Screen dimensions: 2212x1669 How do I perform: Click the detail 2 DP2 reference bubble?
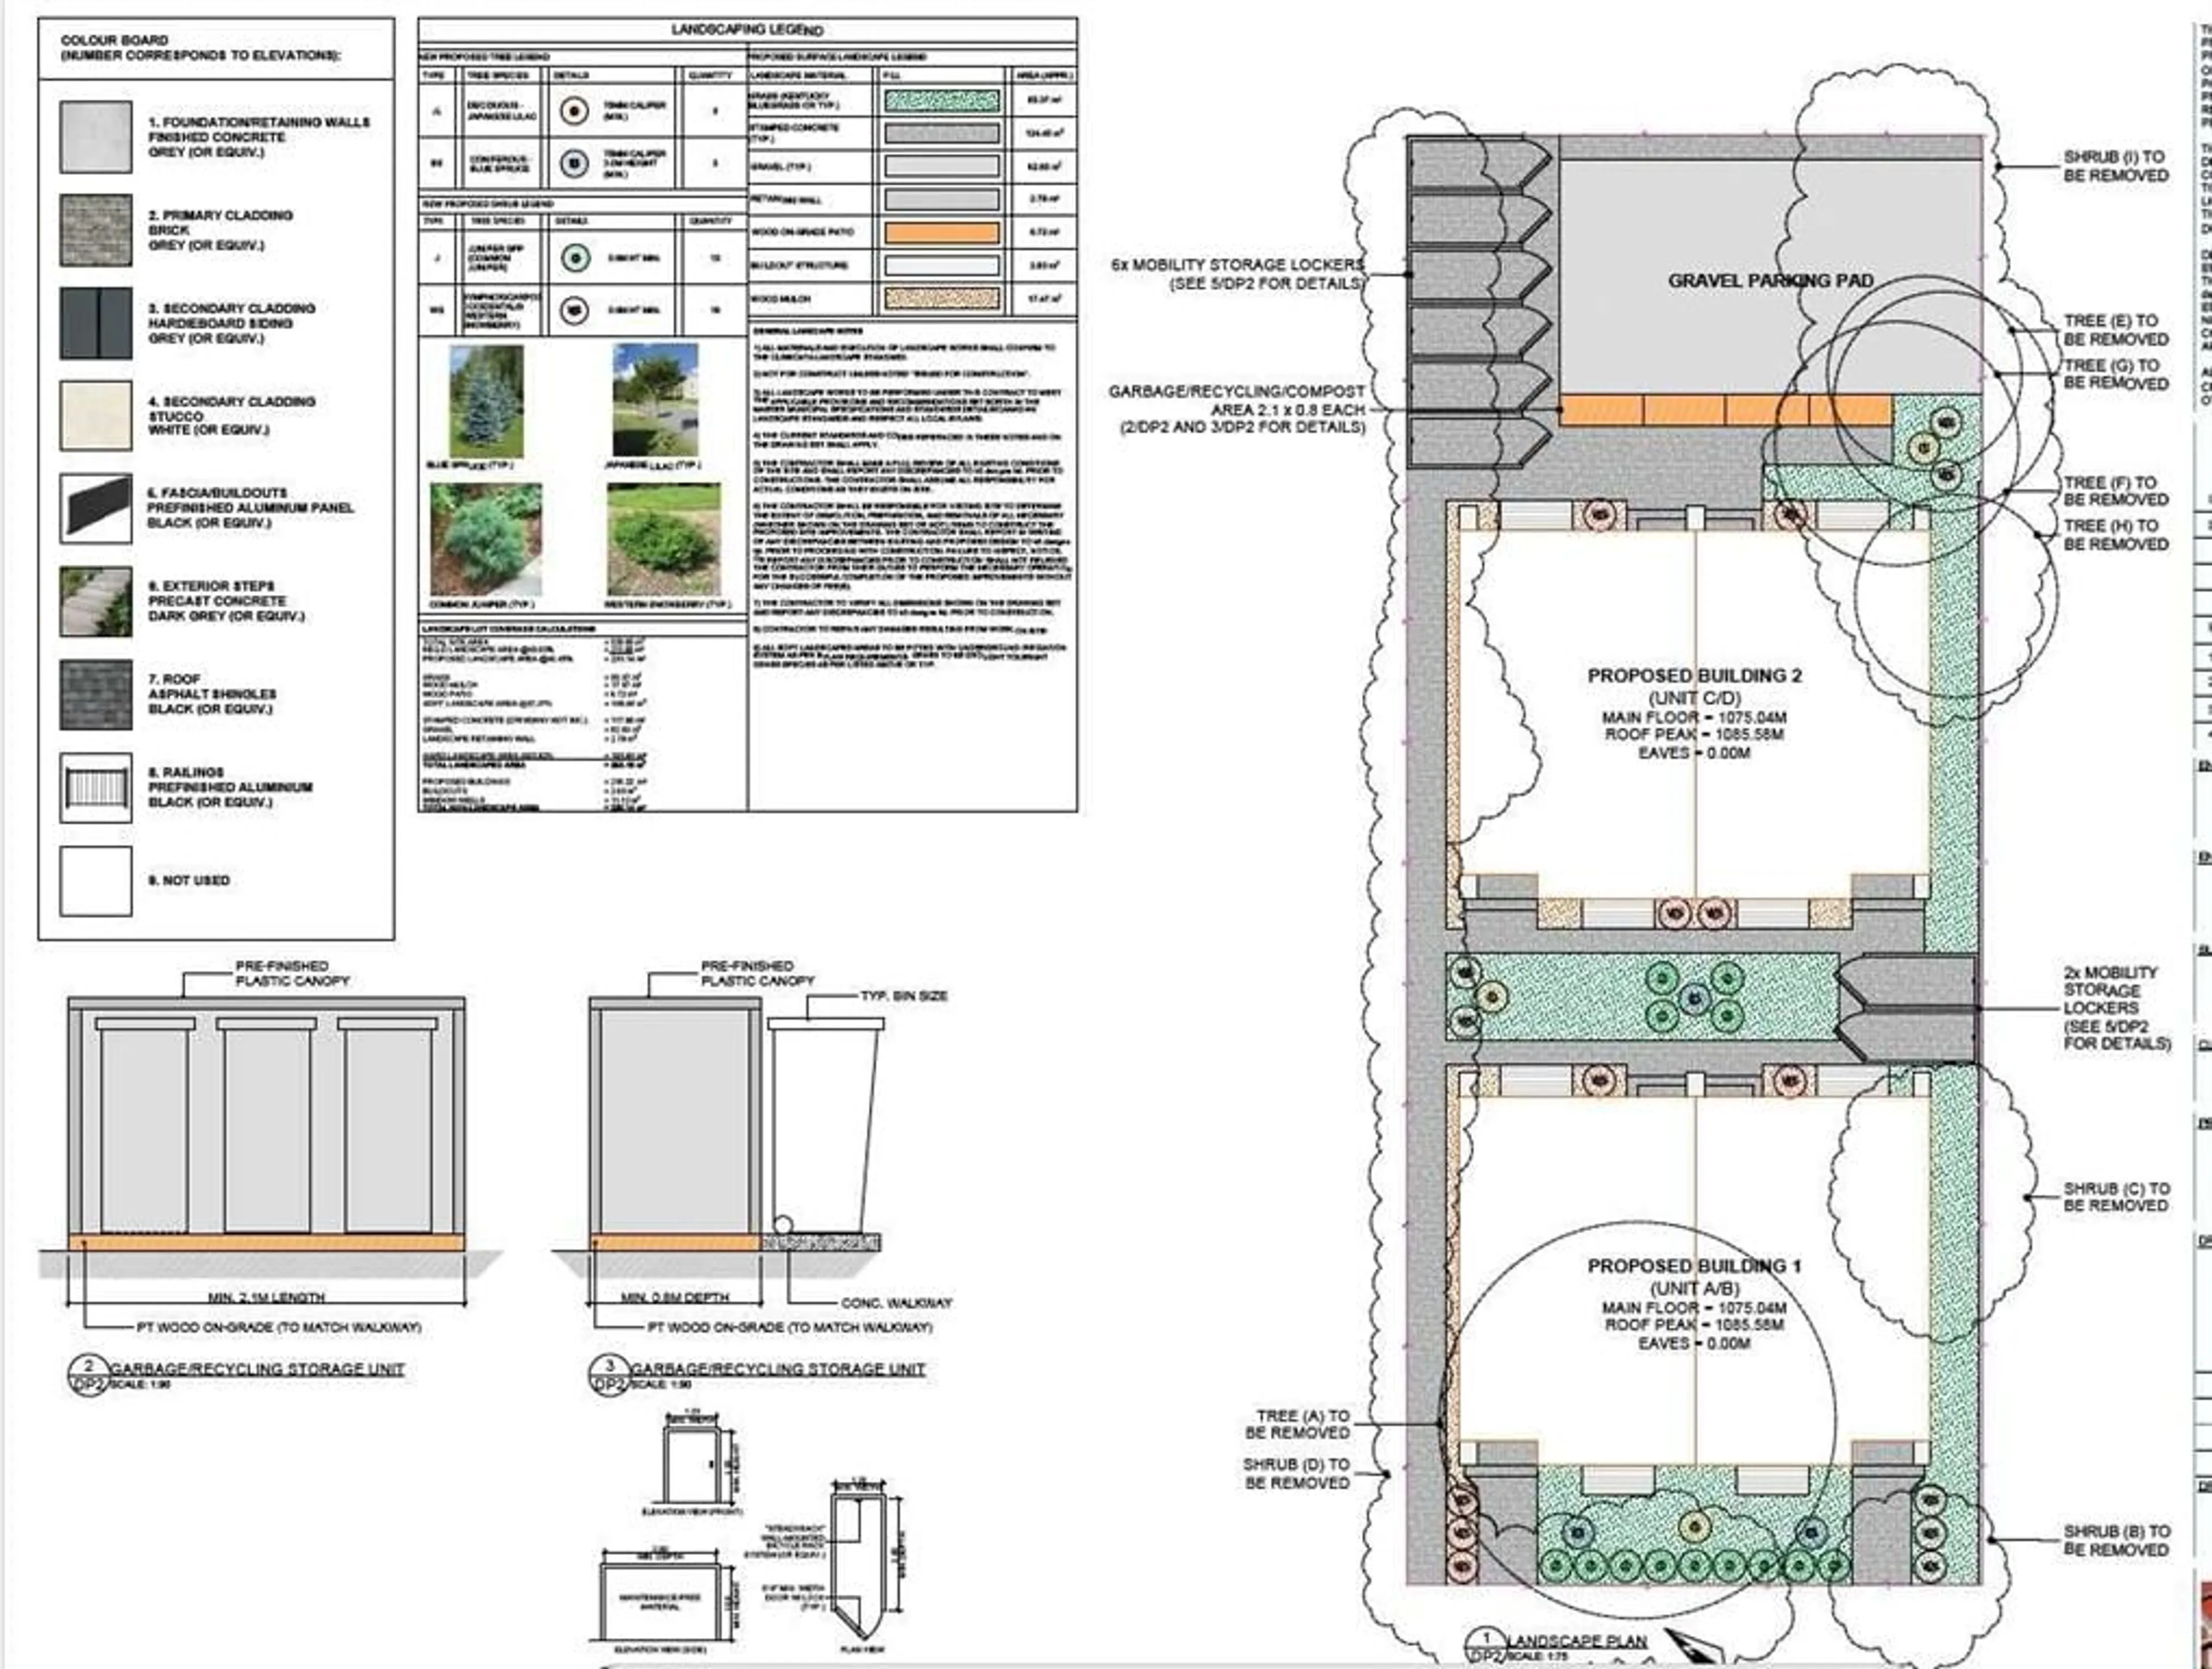click(89, 1376)
